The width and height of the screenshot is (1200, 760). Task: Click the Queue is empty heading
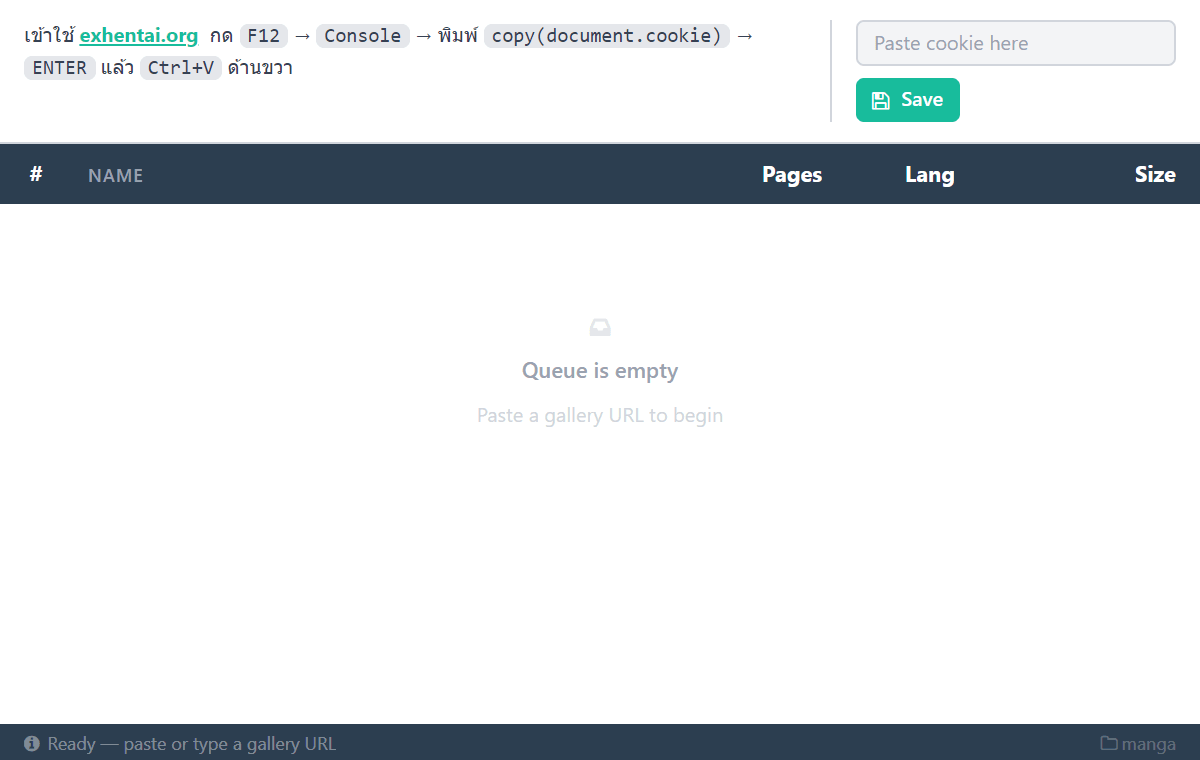pos(600,371)
